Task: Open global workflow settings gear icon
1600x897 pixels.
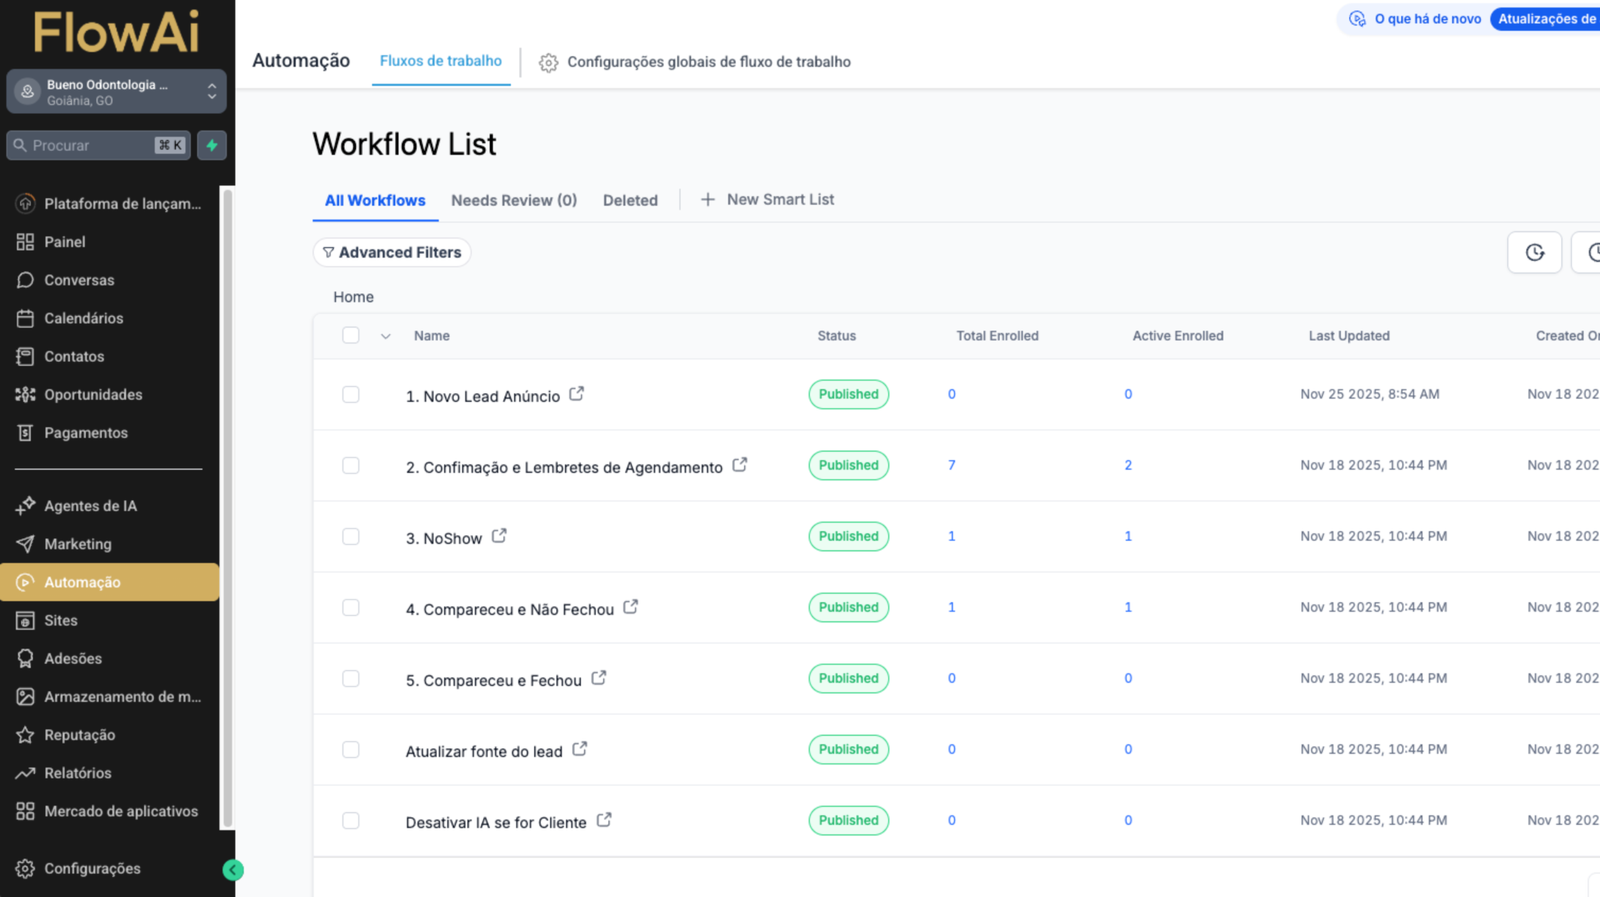Action: (548, 62)
